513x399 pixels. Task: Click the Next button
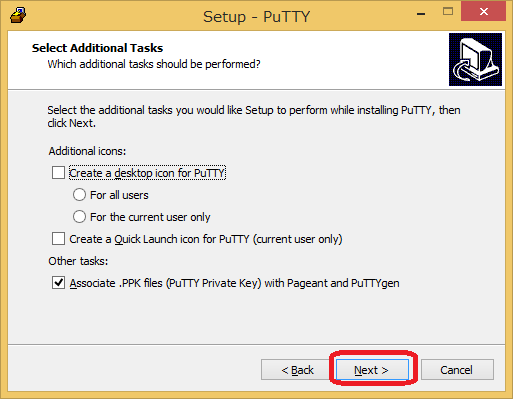tap(372, 370)
